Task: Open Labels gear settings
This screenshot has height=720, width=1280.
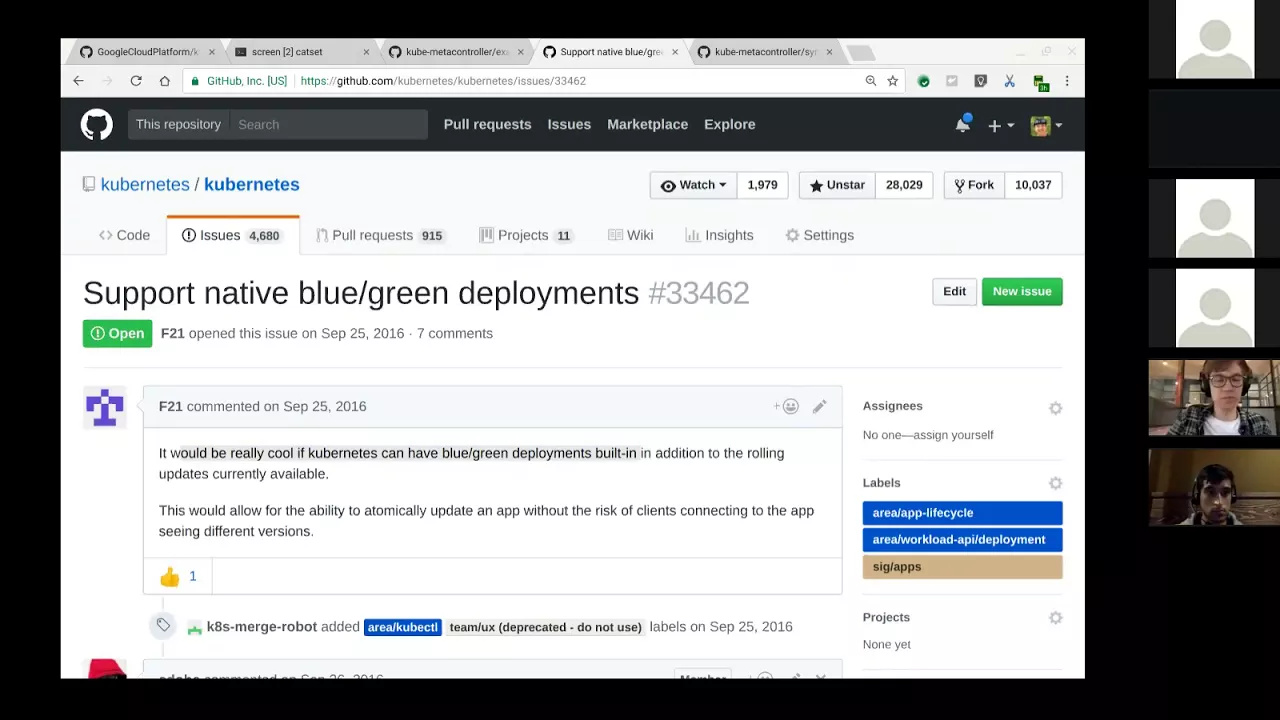Action: 1055,483
